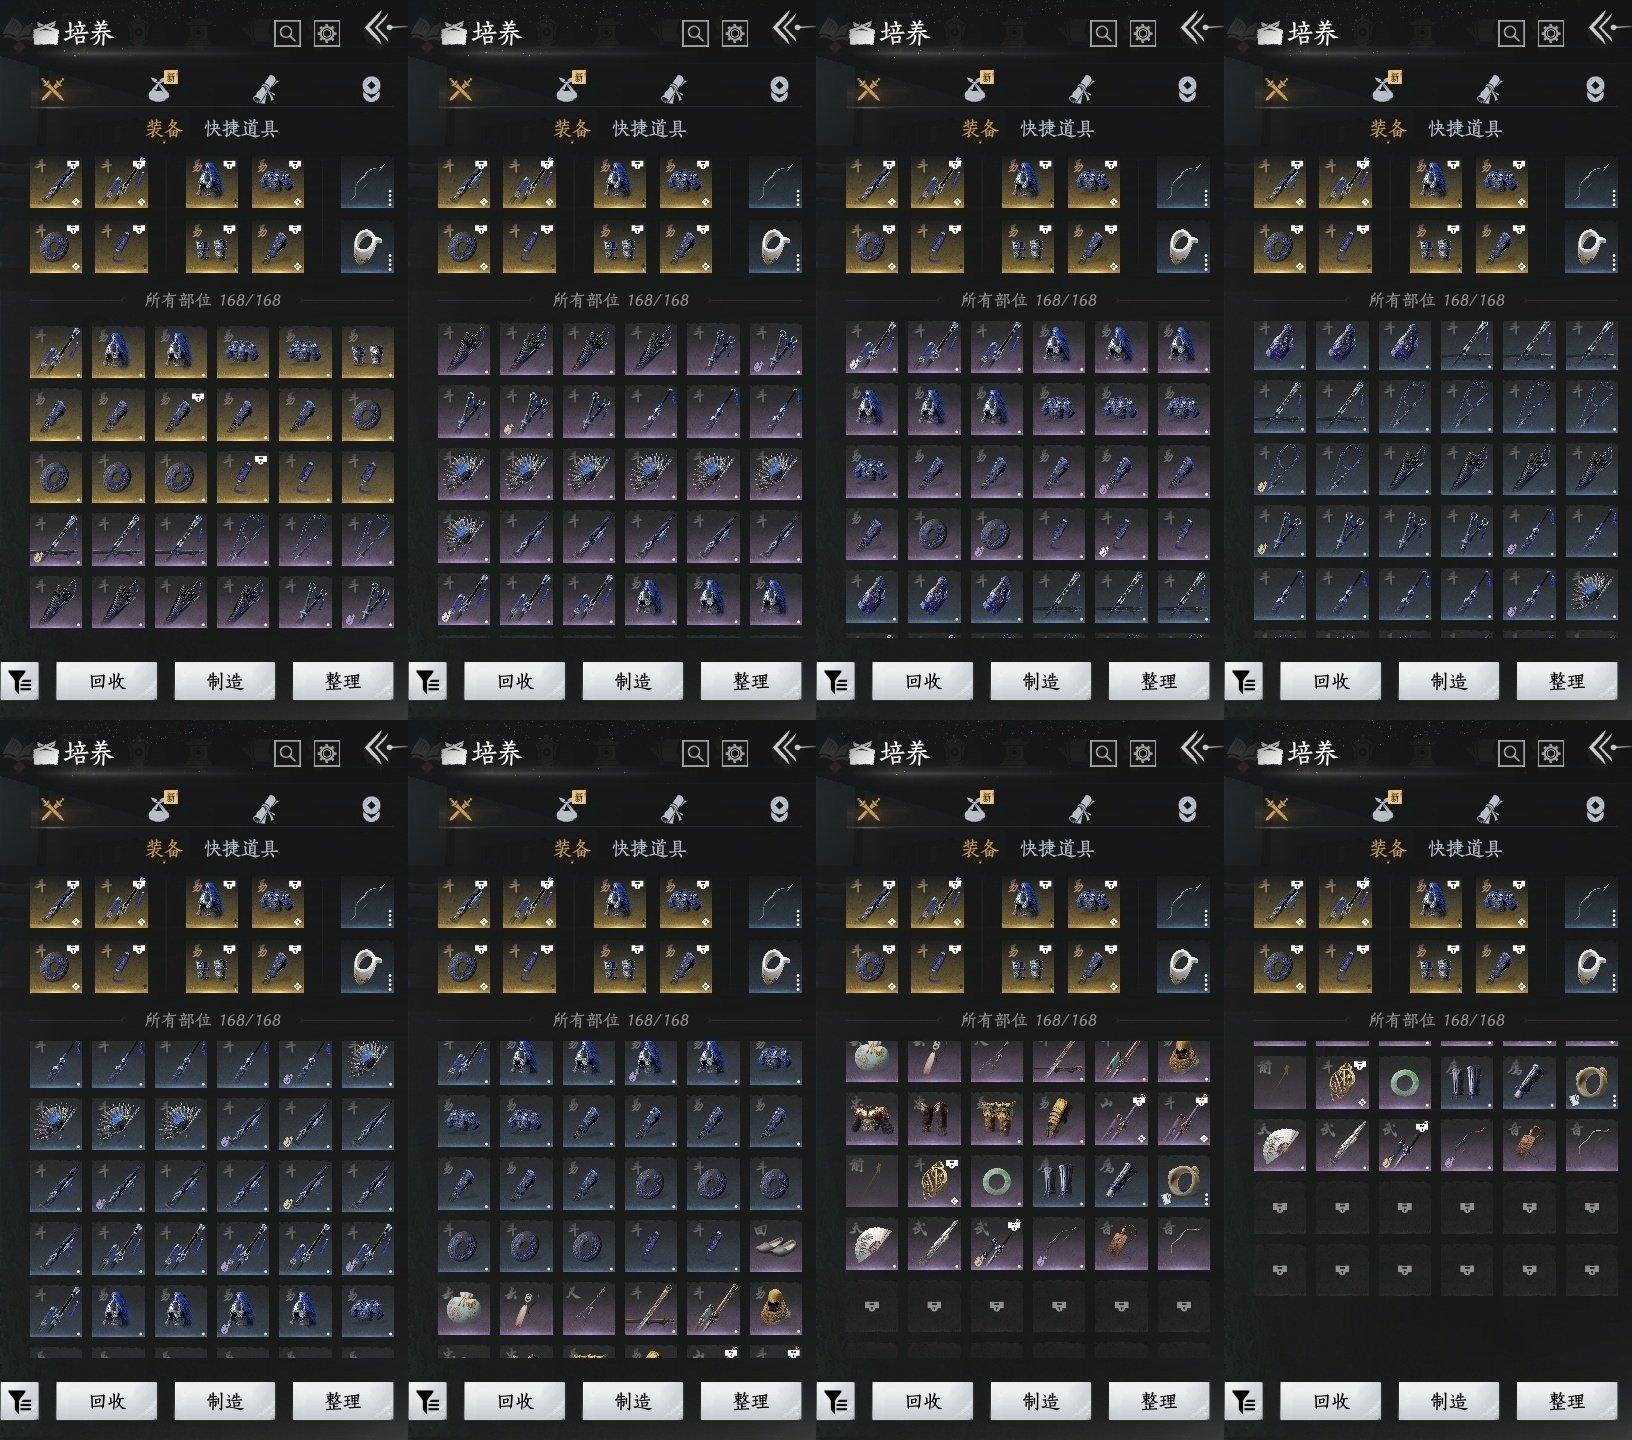Image resolution: width=1632 pixels, height=1440 pixels.
Task: Select white folding fan in bottom-right panel
Action: tap(1280, 1145)
